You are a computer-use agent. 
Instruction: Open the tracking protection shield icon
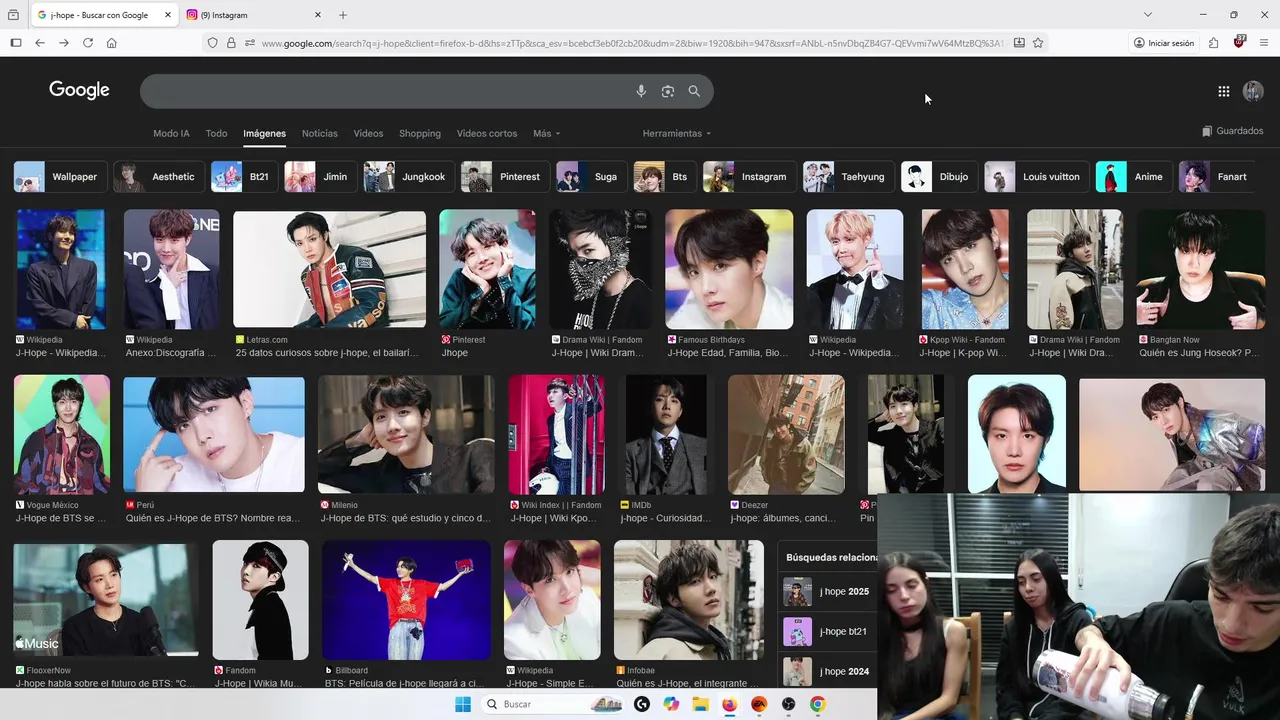click(213, 43)
